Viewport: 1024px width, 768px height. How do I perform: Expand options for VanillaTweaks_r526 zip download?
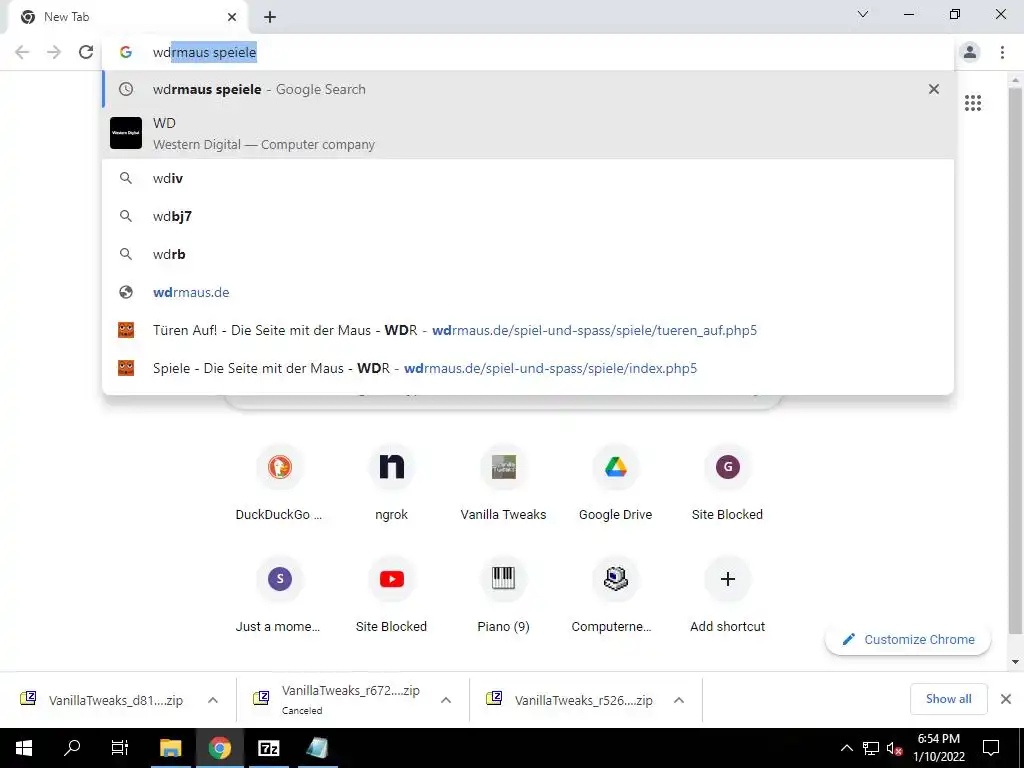[x=679, y=700]
